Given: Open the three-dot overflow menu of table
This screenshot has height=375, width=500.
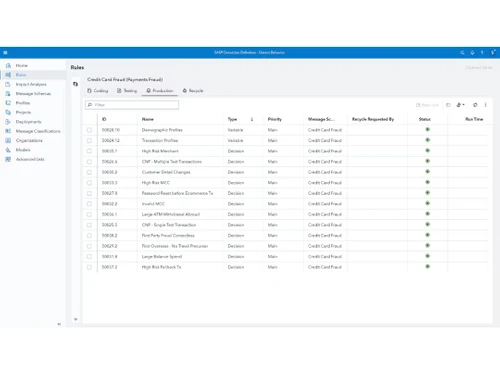Looking at the screenshot, I should [x=486, y=105].
